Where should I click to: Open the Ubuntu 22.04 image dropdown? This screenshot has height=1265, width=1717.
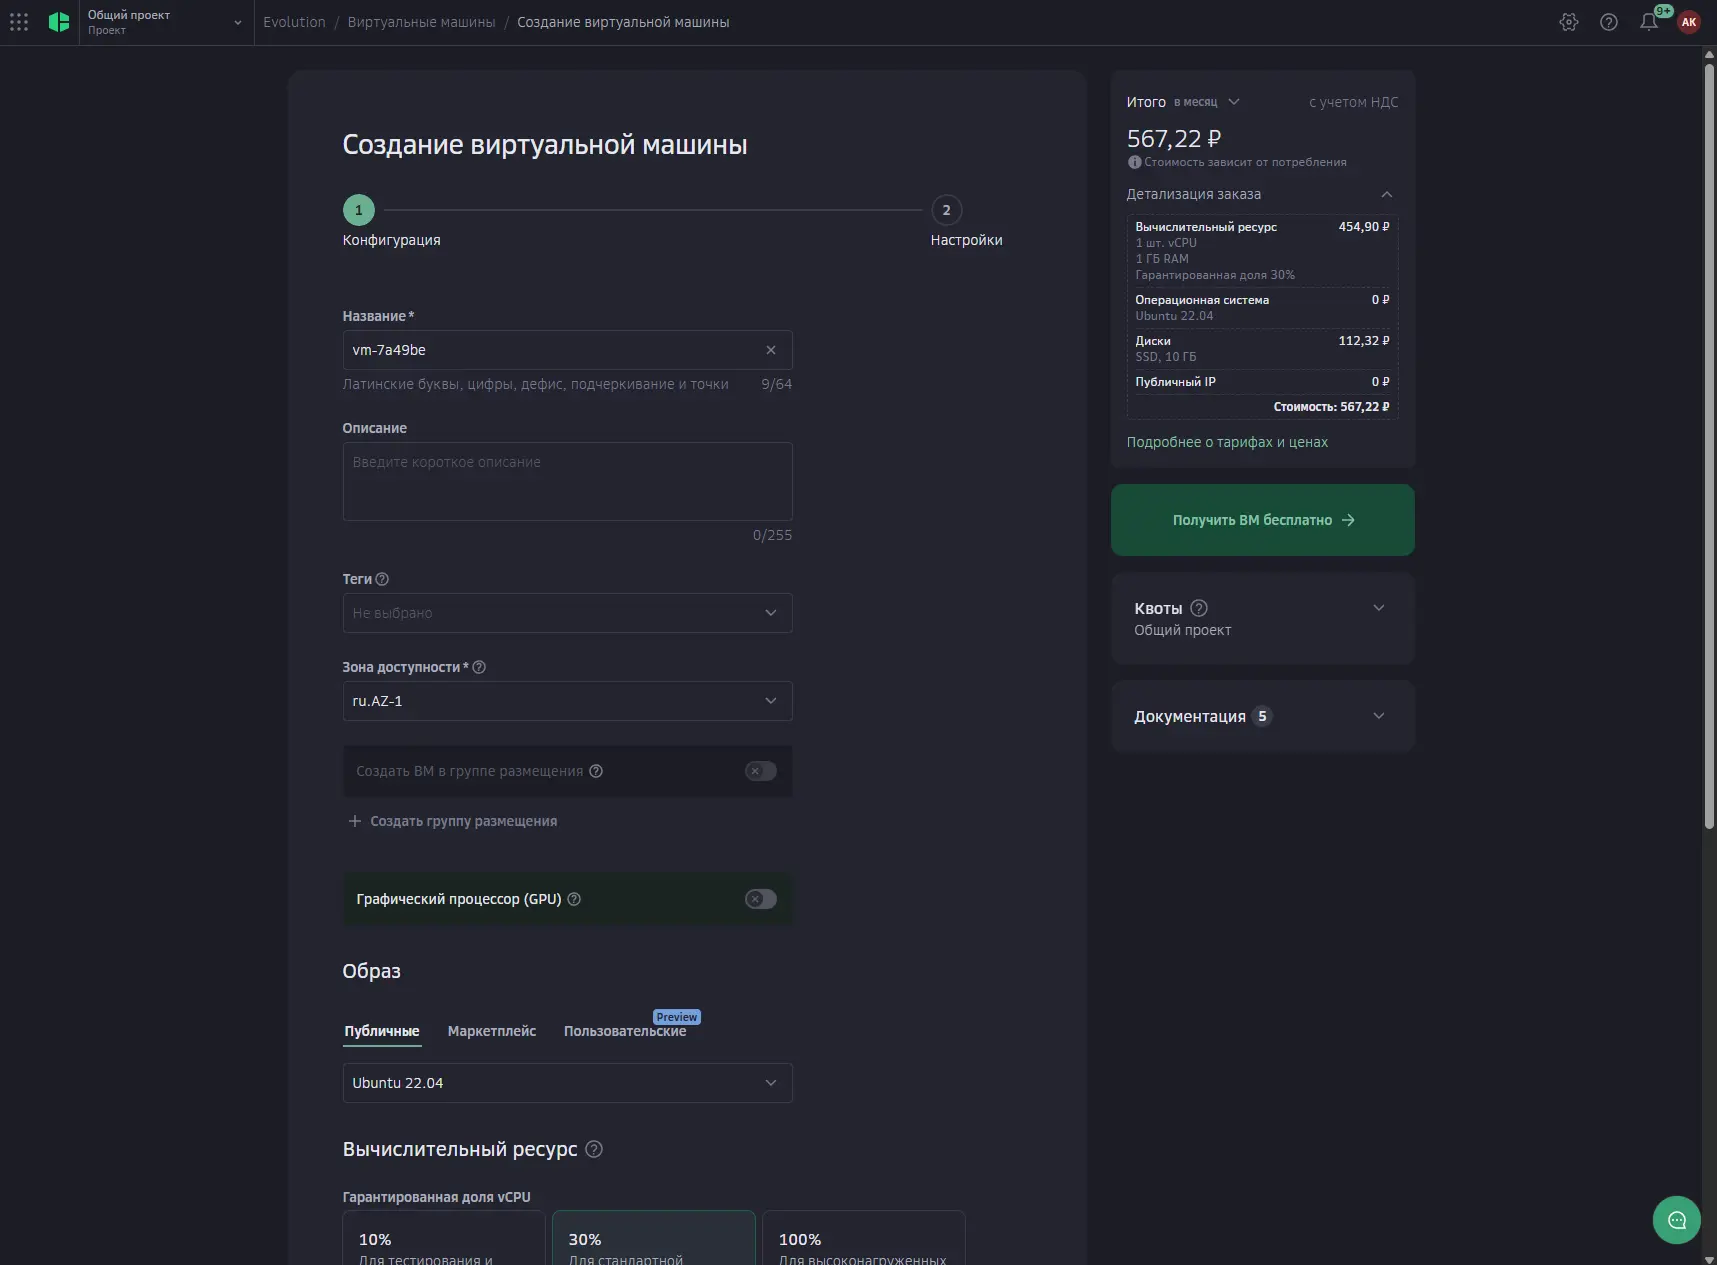click(567, 1083)
